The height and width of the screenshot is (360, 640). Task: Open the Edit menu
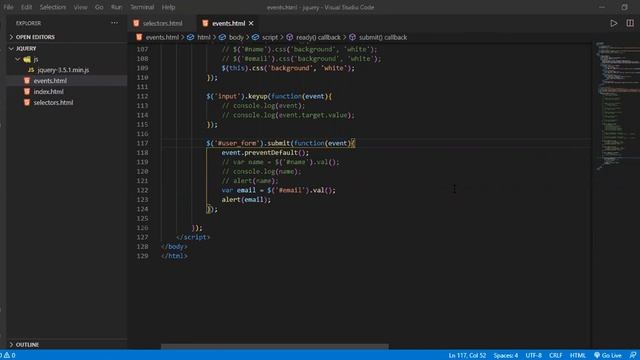coord(27,7)
